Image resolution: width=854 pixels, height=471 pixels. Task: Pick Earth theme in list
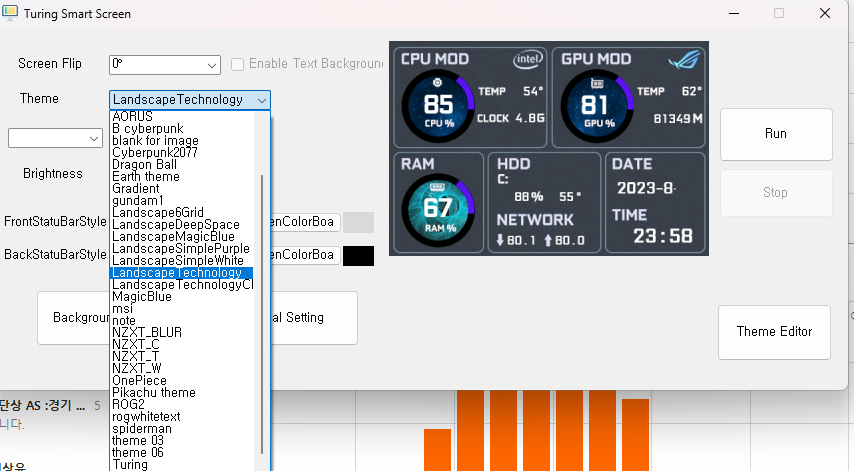pos(182,176)
